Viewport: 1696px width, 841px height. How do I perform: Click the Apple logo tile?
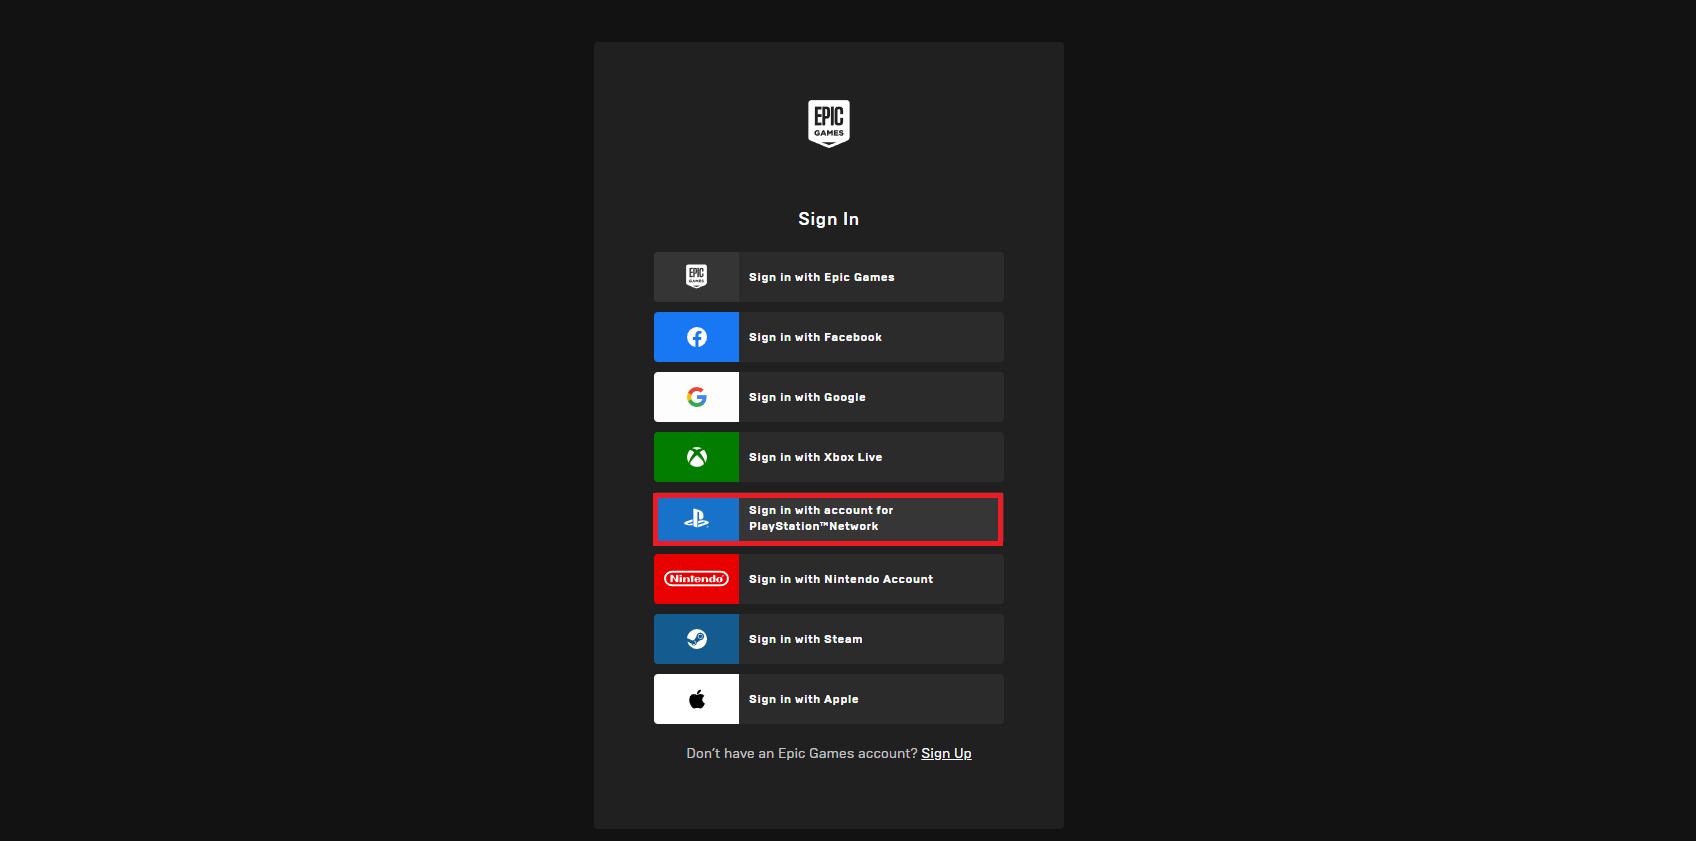pyautogui.click(x=696, y=699)
